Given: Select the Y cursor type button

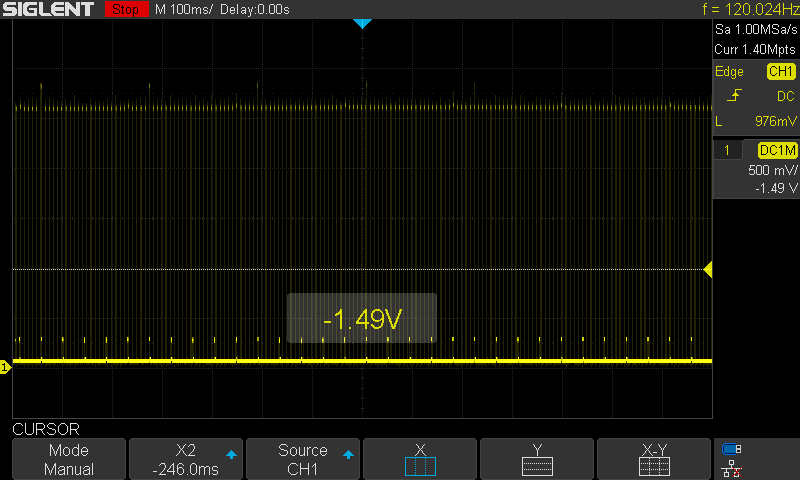Looking at the screenshot, I should click(x=537, y=459).
